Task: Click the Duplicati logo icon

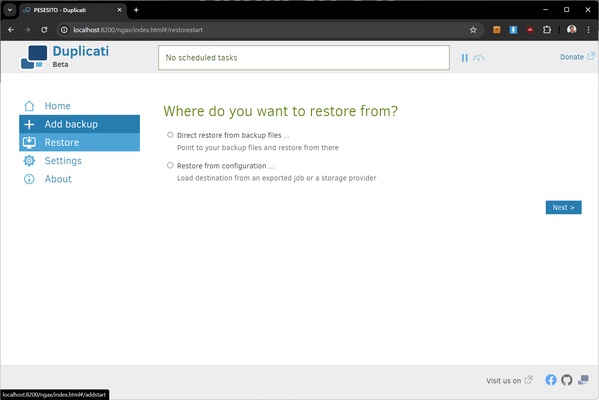Action: (x=34, y=57)
